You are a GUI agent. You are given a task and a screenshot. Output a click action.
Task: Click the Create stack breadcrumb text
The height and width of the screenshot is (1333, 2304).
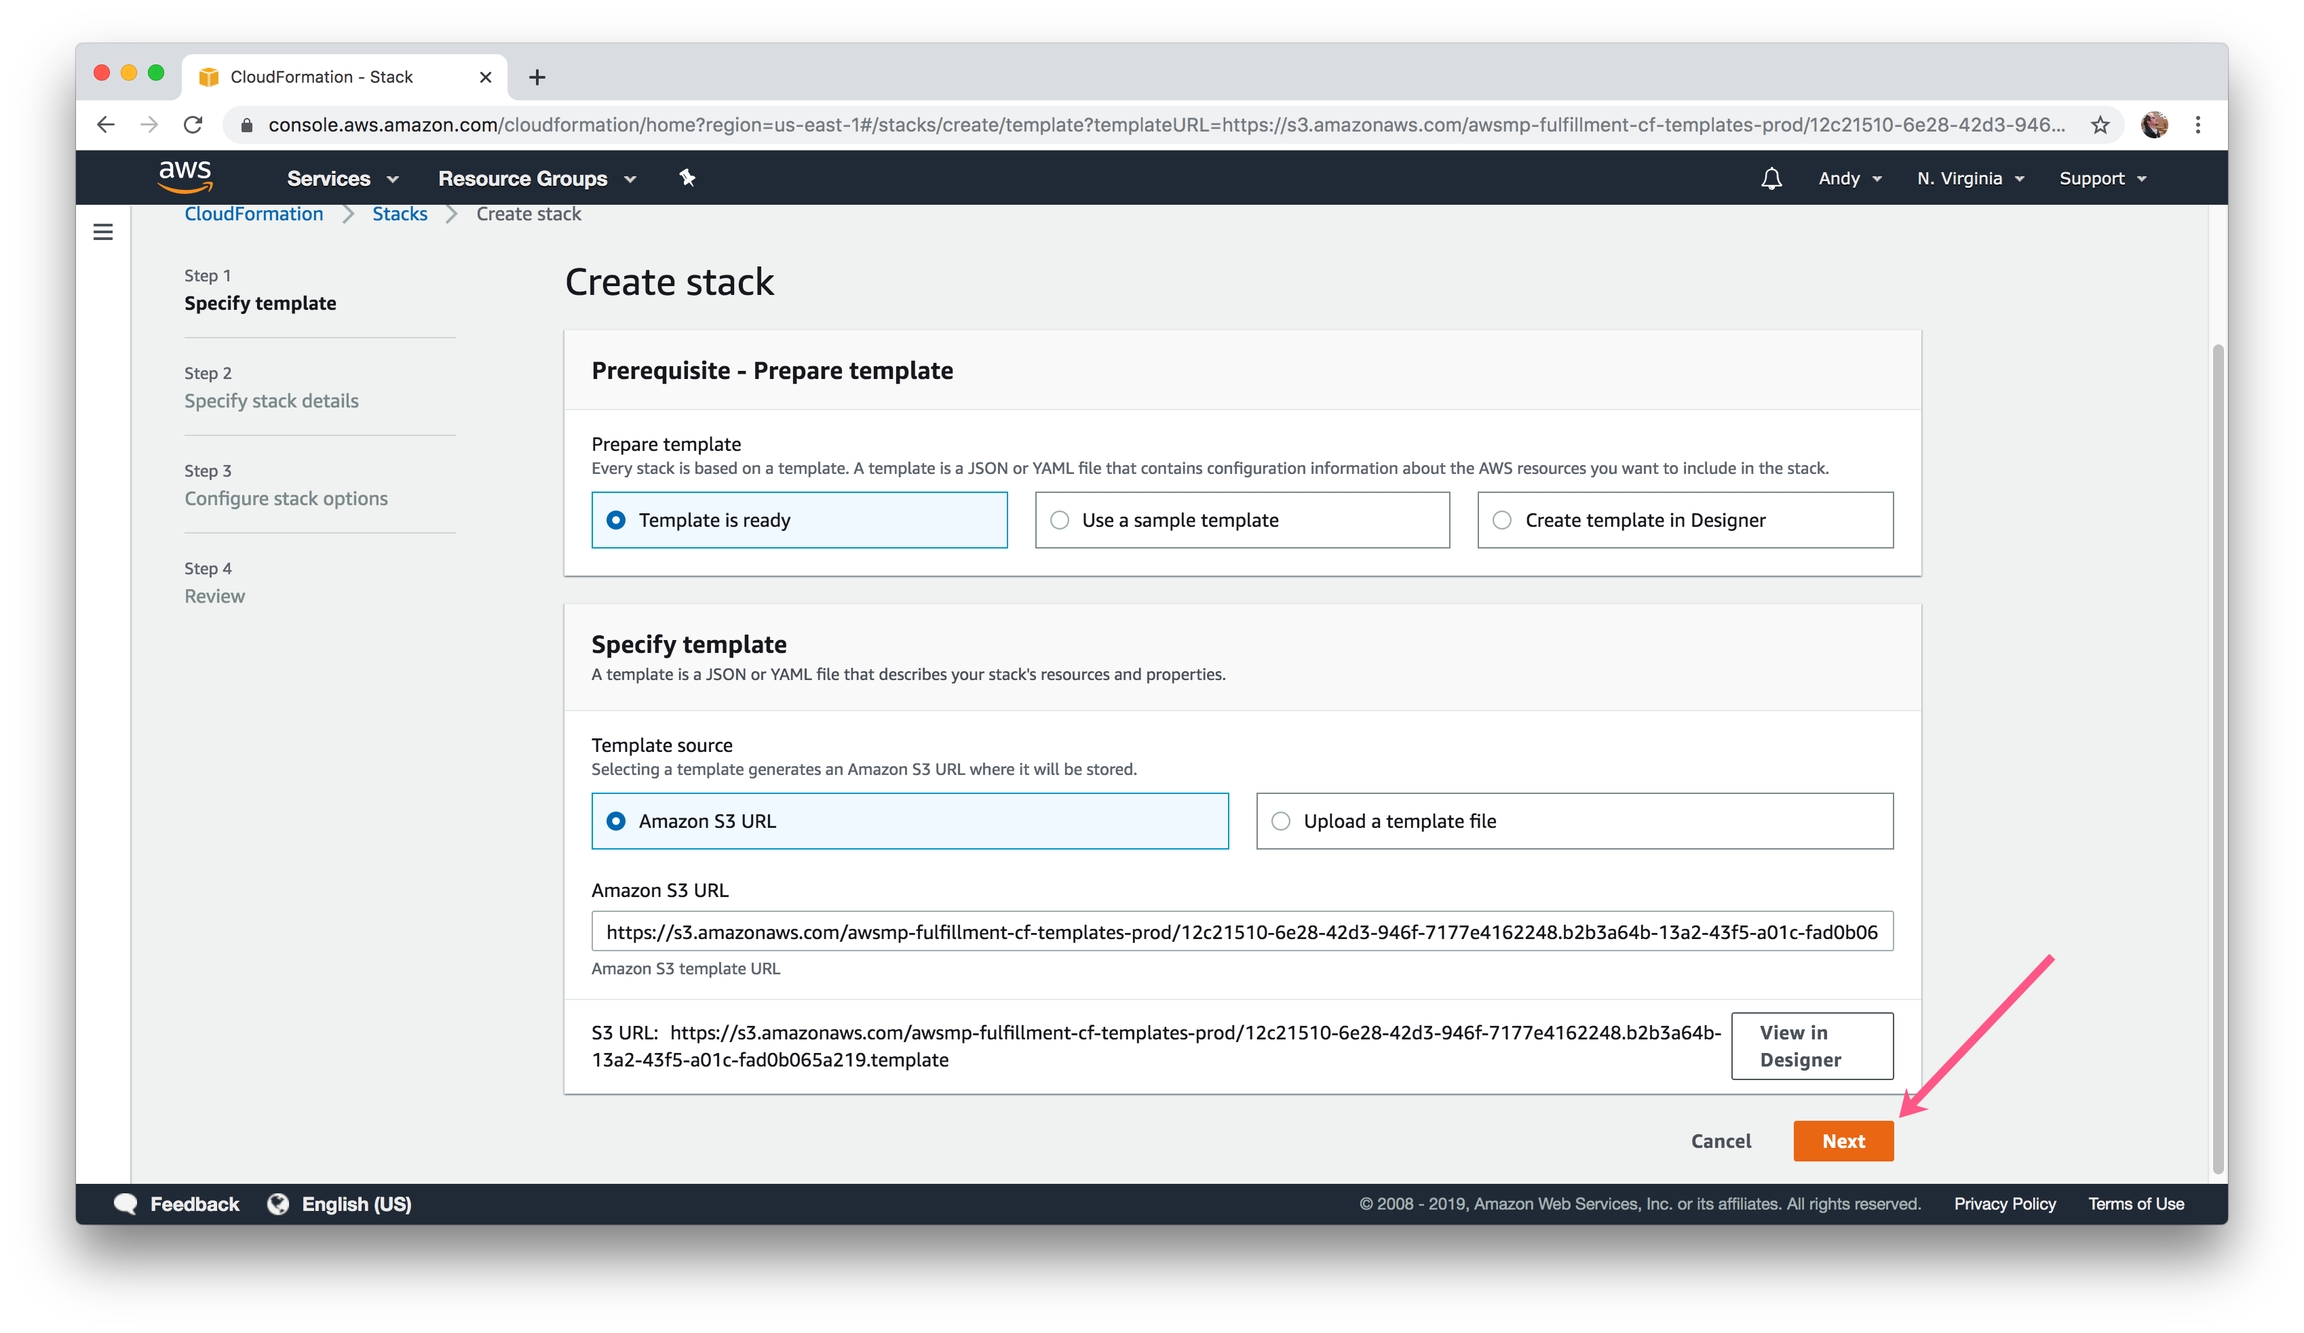click(x=529, y=214)
